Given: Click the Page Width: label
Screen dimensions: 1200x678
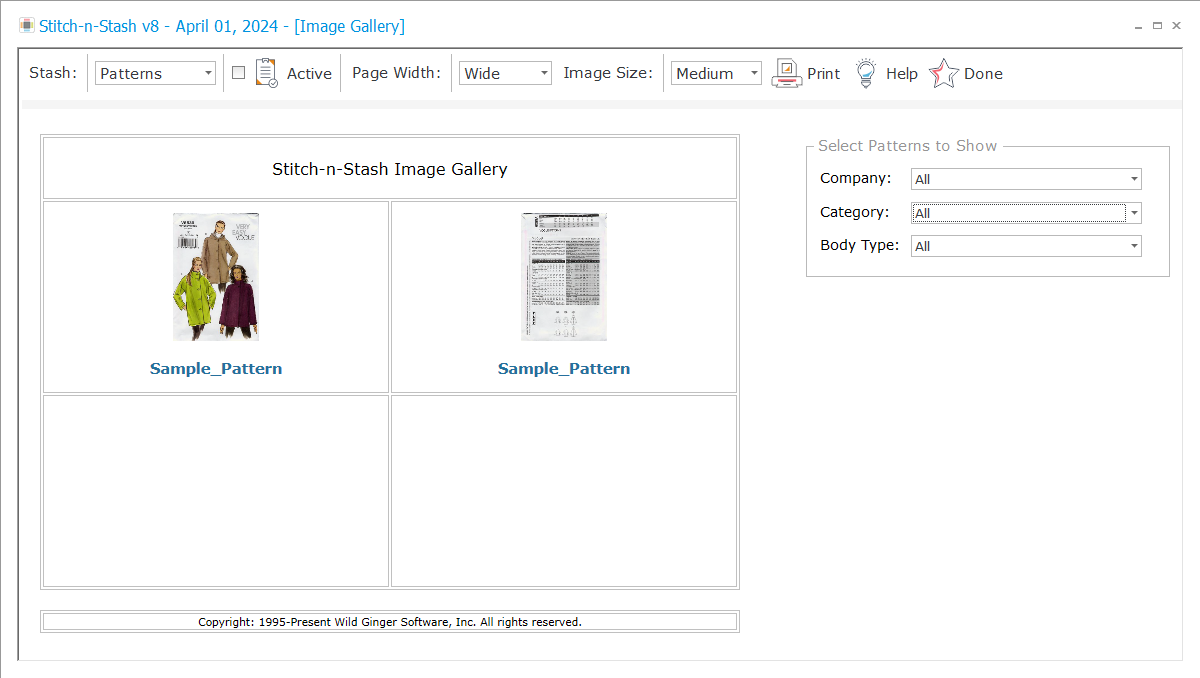Looking at the screenshot, I should tap(396, 73).
